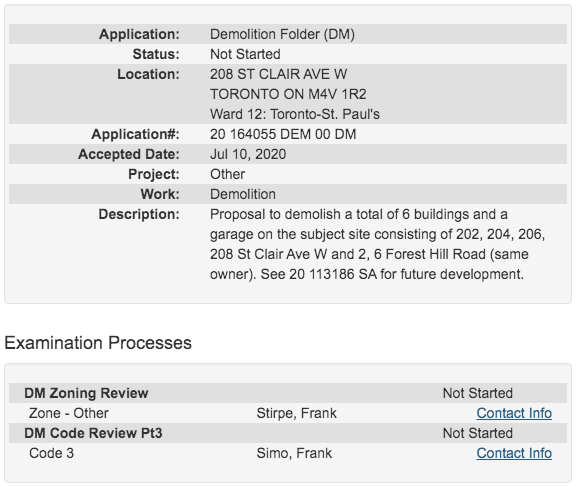Click the Description paragraph about demolishing buildings
This screenshot has height=487, width=577.
pos(377,244)
